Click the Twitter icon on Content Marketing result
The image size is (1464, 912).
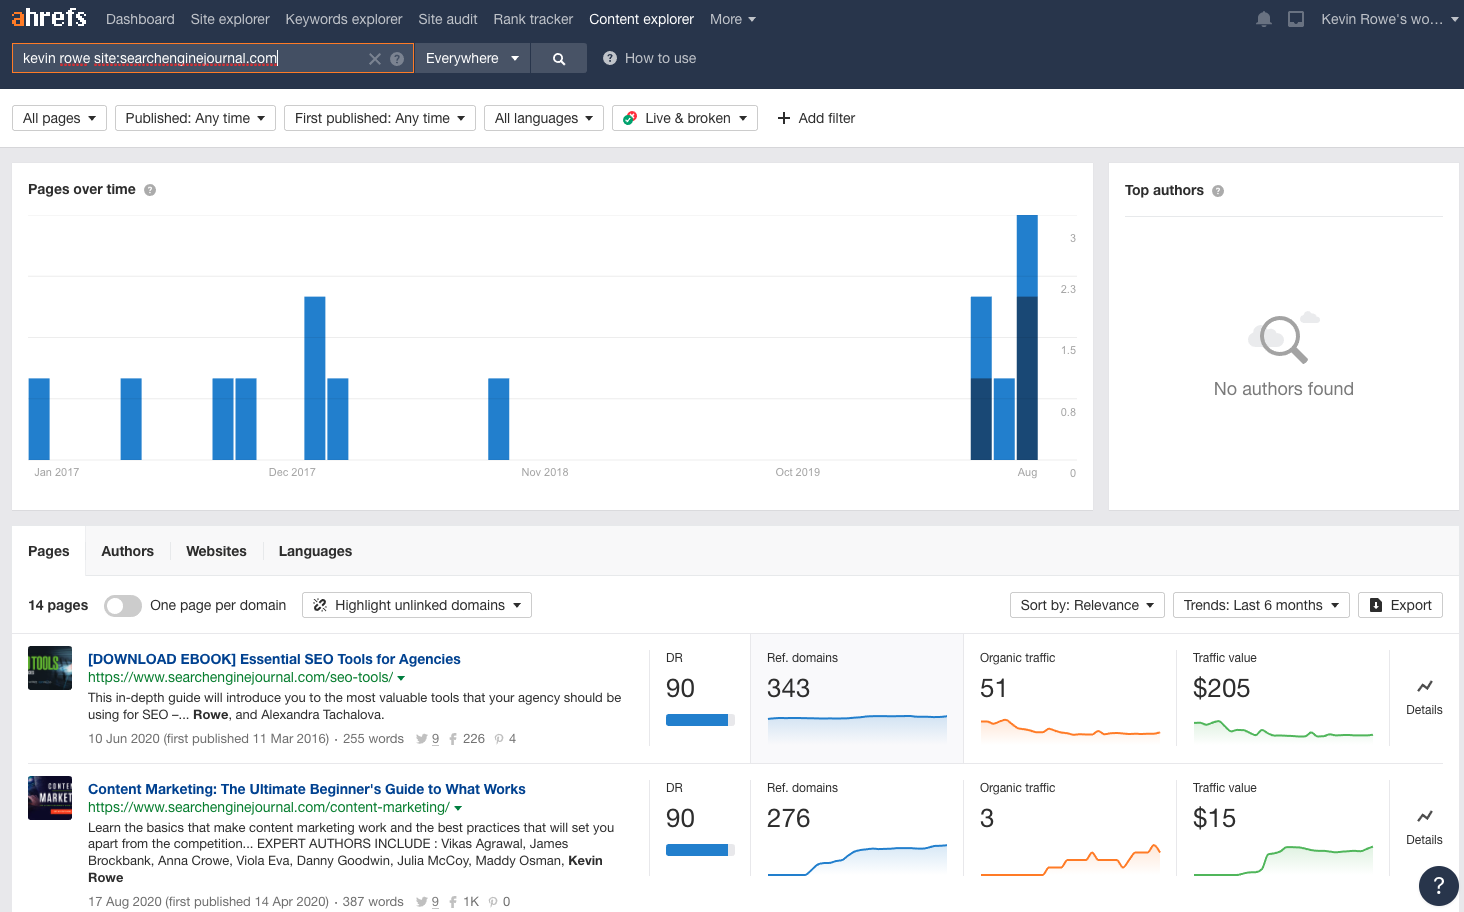pyautogui.click(x=421, y=902)
